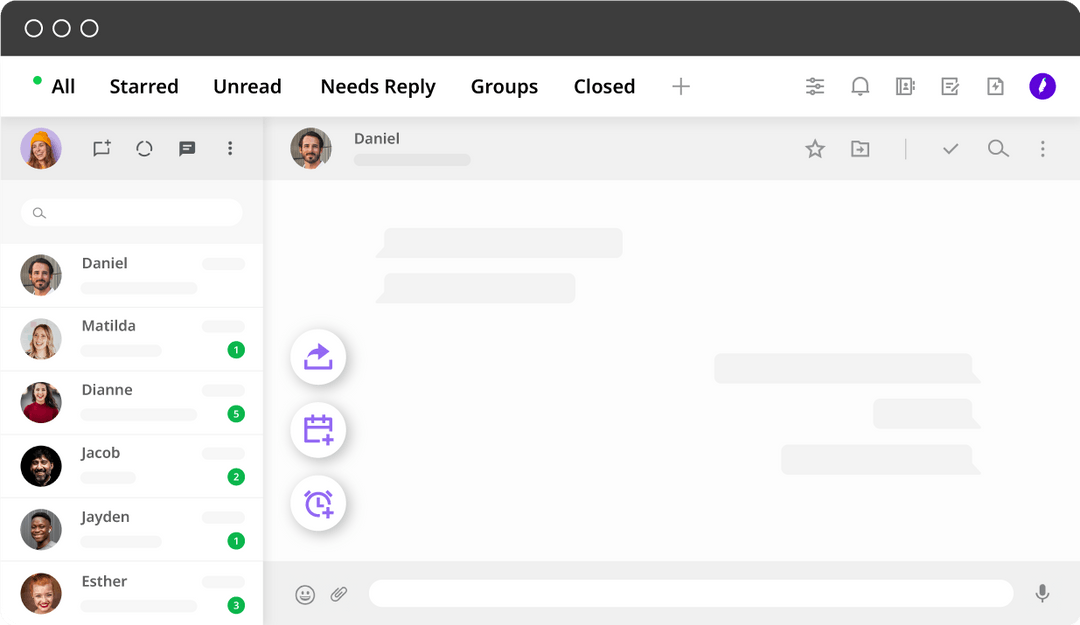Click the purple account logo icon
Image resolution: width=1080 pixels, height=625 pixels.
[1042, 86]
